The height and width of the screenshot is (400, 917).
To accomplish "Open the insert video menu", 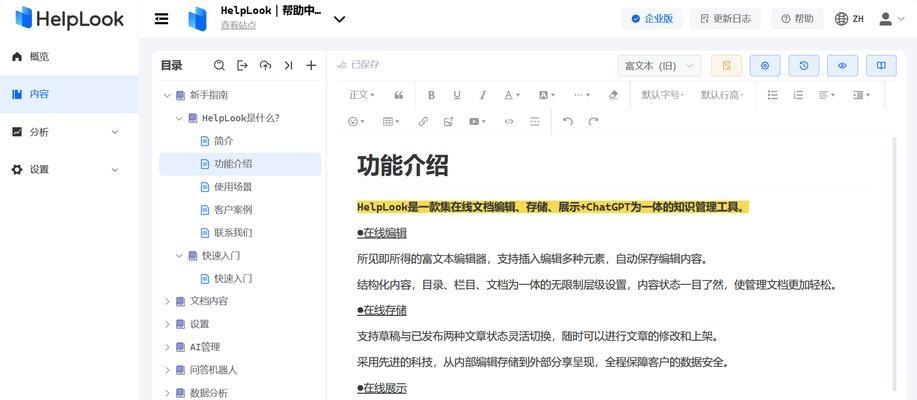I will [x=477, y=121].
